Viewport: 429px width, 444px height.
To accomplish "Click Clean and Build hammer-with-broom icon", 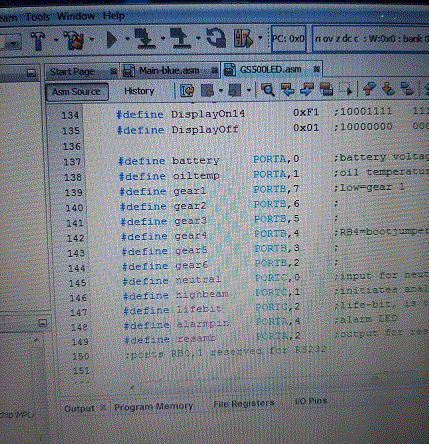I will point(74,40).
